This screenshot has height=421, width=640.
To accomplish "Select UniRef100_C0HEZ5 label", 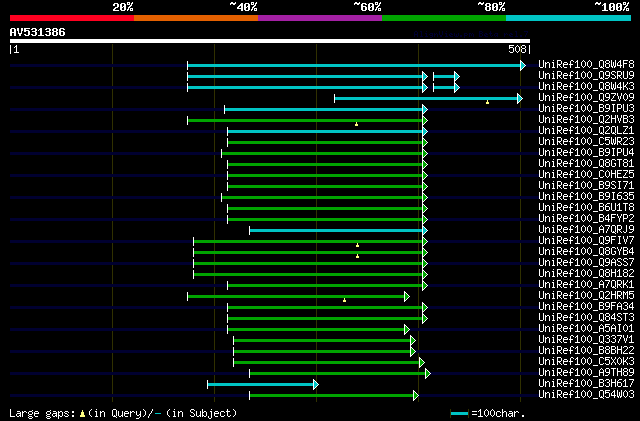I will pos(586,175).
